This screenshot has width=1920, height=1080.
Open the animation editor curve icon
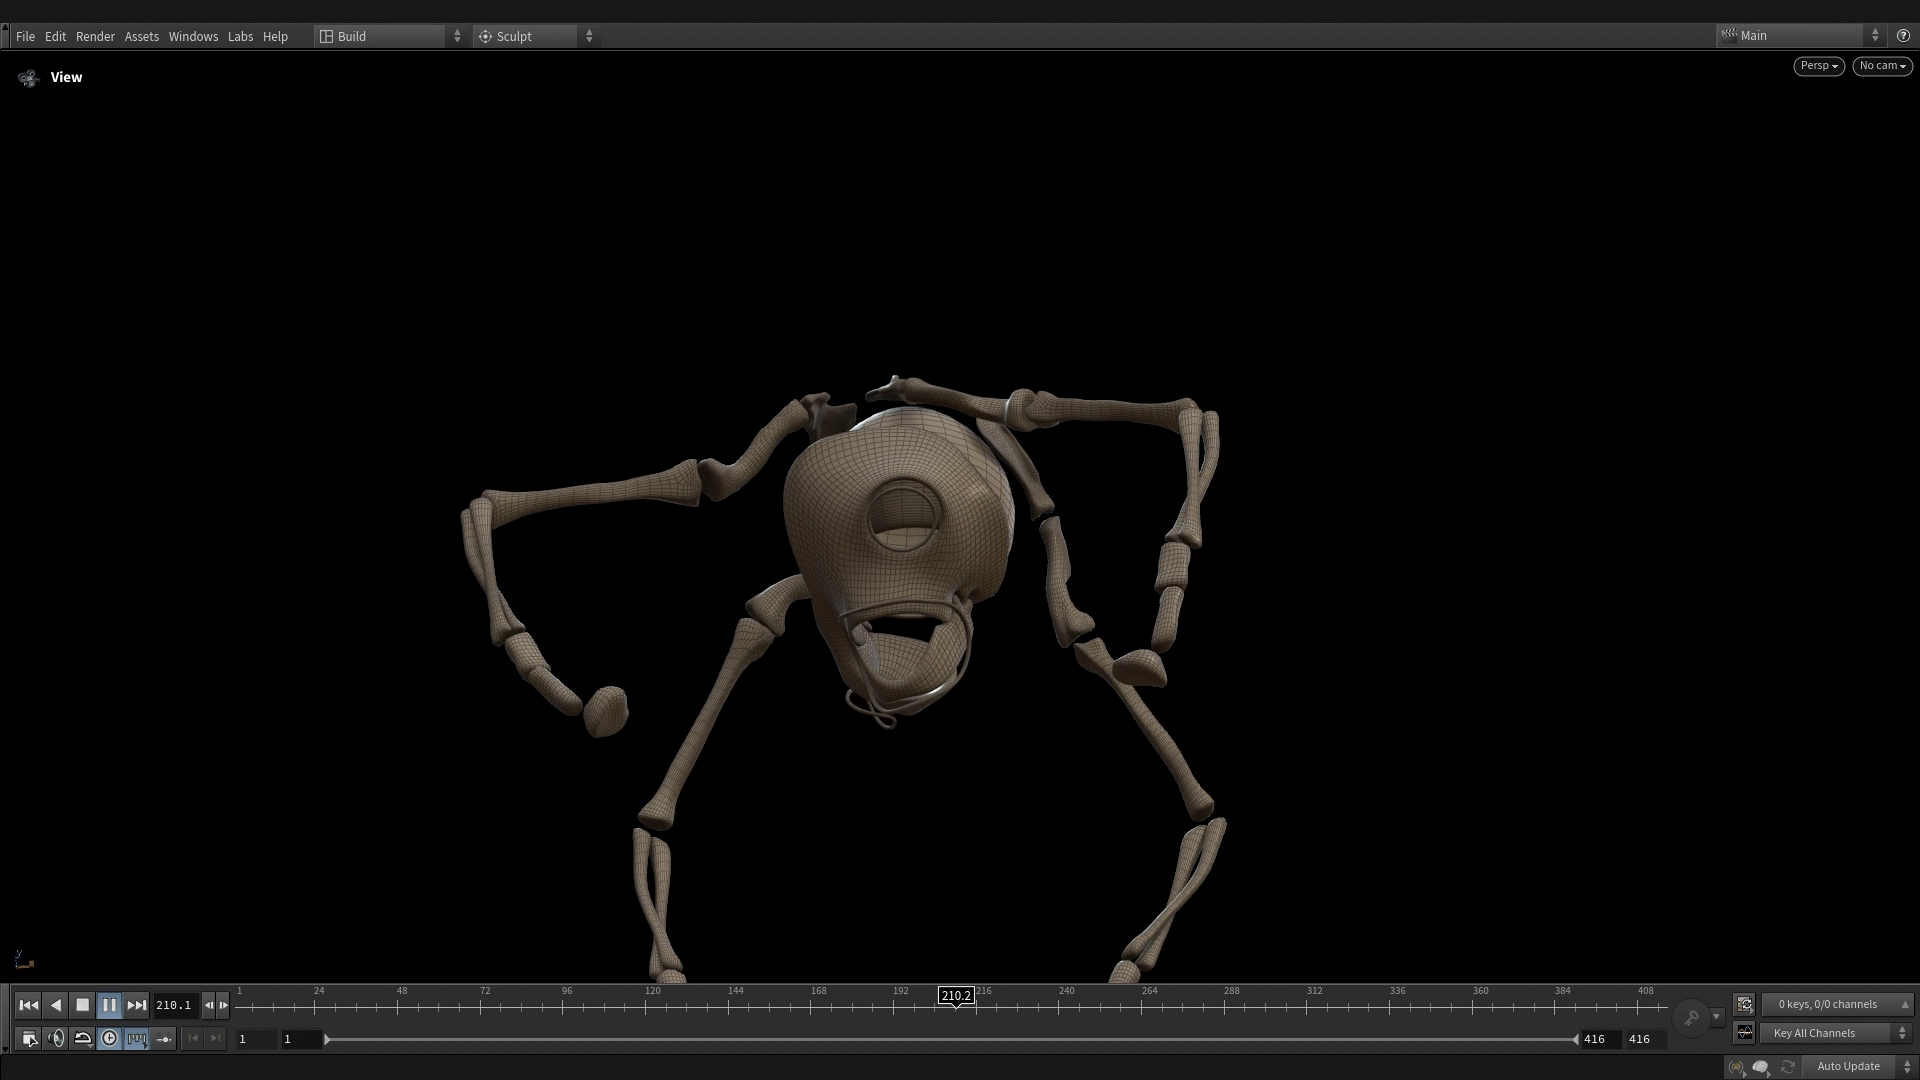(x=1745, y=1033)
